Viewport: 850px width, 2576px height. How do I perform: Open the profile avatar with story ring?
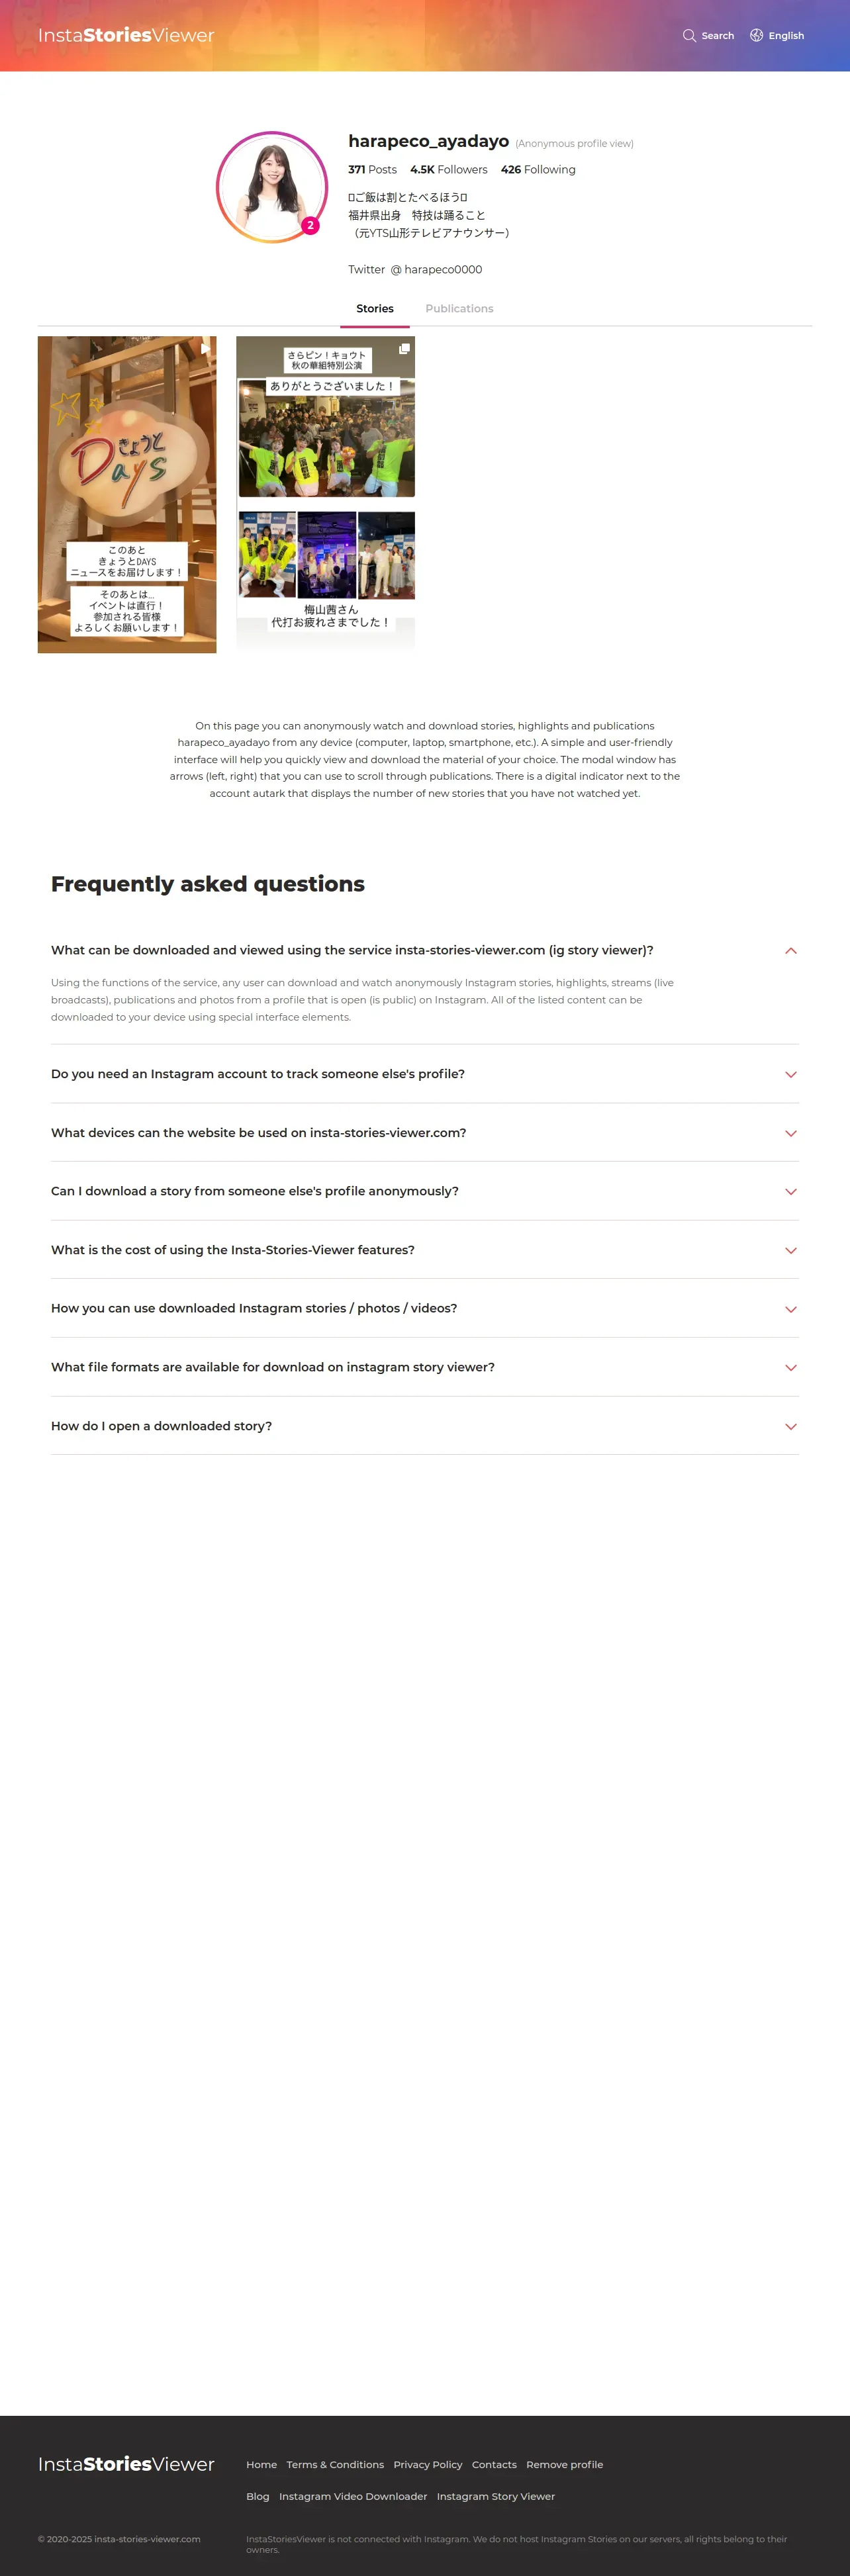272,187
